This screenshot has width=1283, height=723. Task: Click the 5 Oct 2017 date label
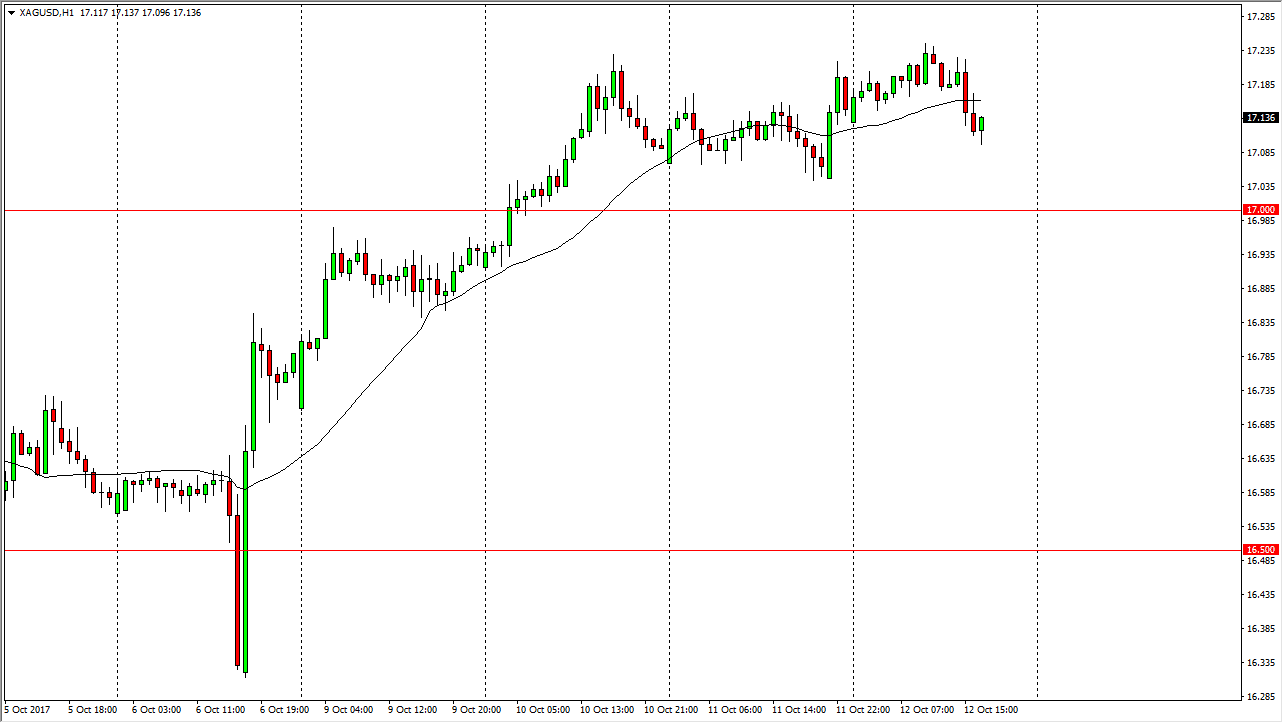(x=25, y=710)
